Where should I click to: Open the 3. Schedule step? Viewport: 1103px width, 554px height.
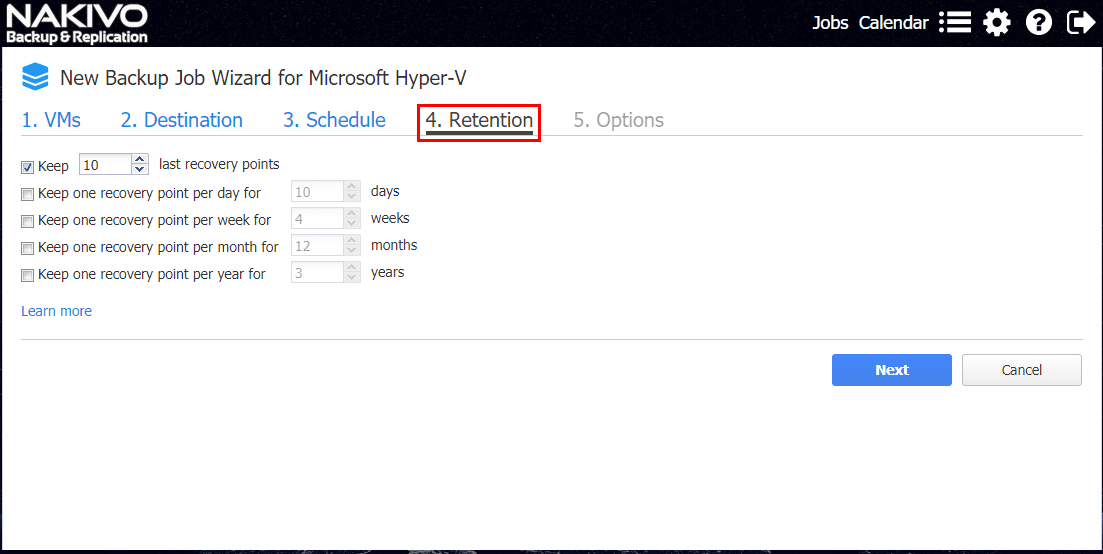click(x=334, y=120)
